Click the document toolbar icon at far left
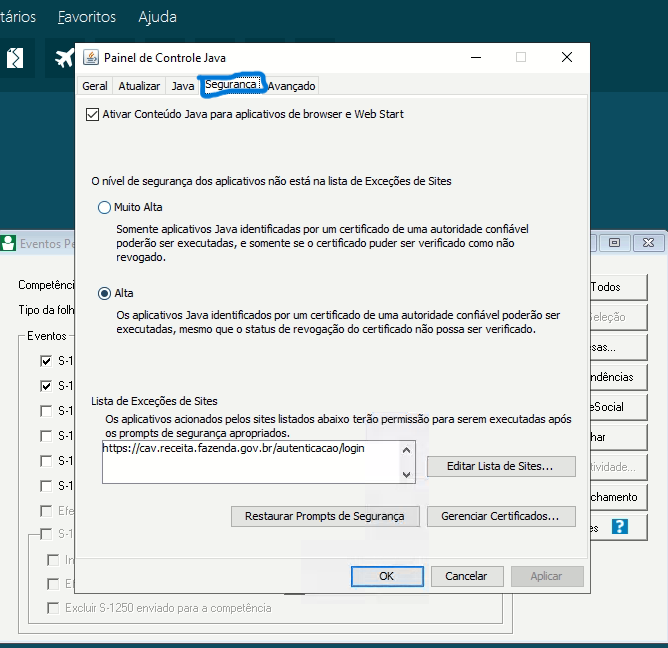 coord(15,58)
